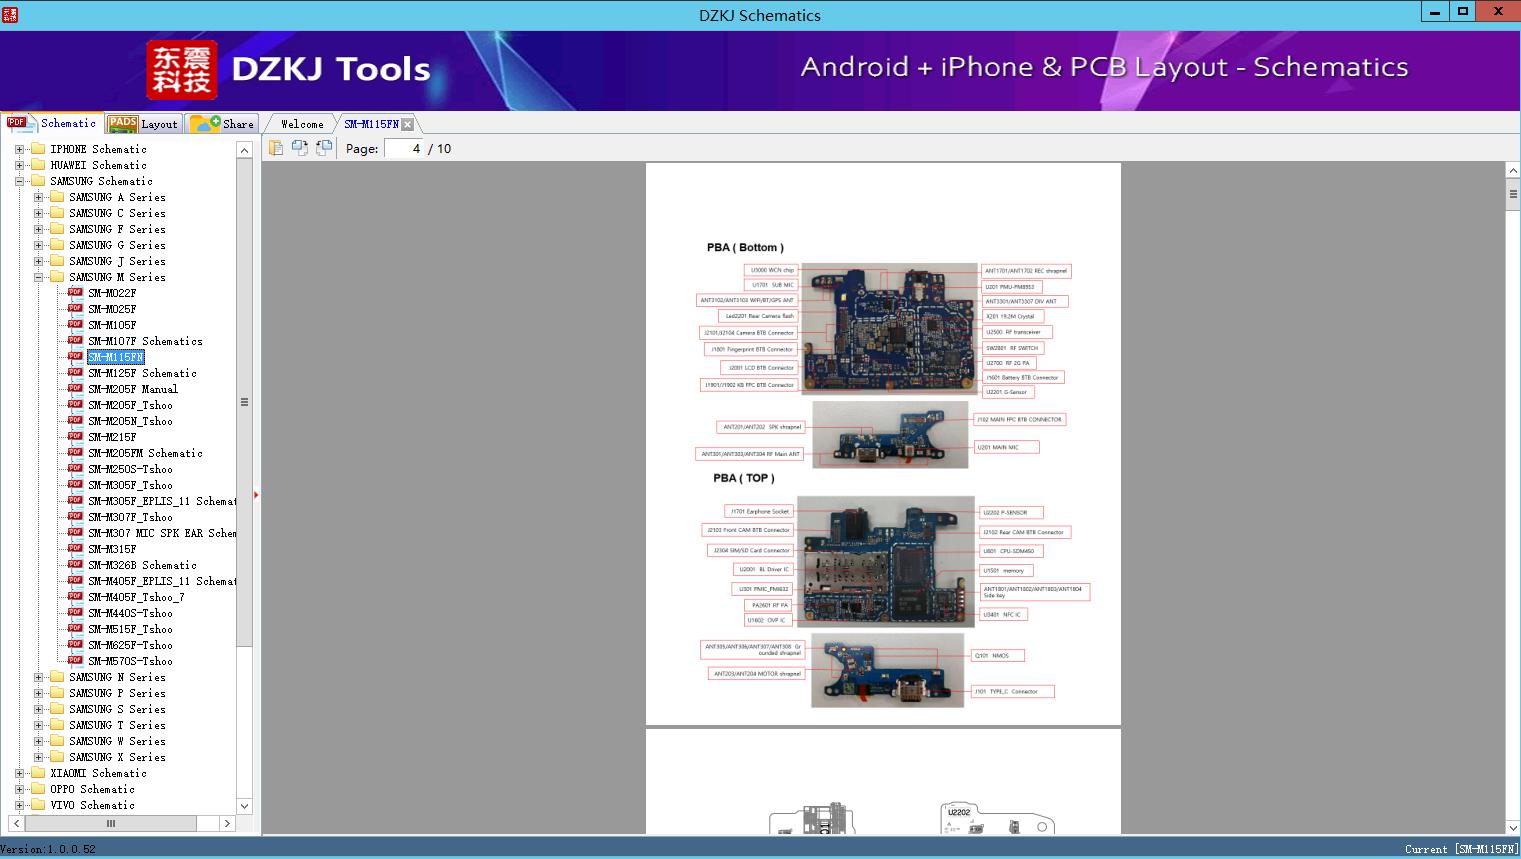
Task: Click the document viewer scroll down arrow
Action: pos(1513,827)
